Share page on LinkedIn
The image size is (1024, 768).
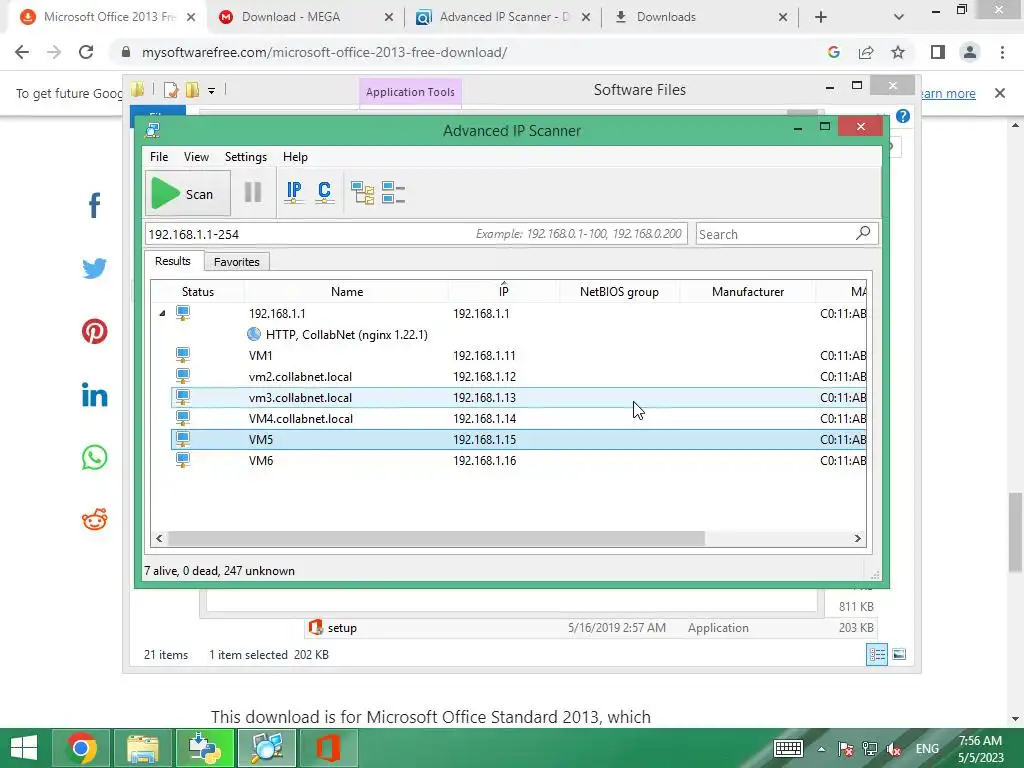coord(95,394)
